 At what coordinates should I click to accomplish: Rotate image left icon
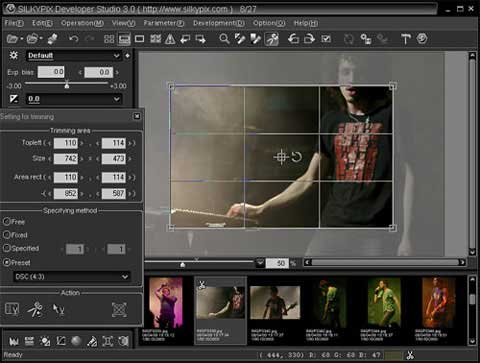coord(293,39)
